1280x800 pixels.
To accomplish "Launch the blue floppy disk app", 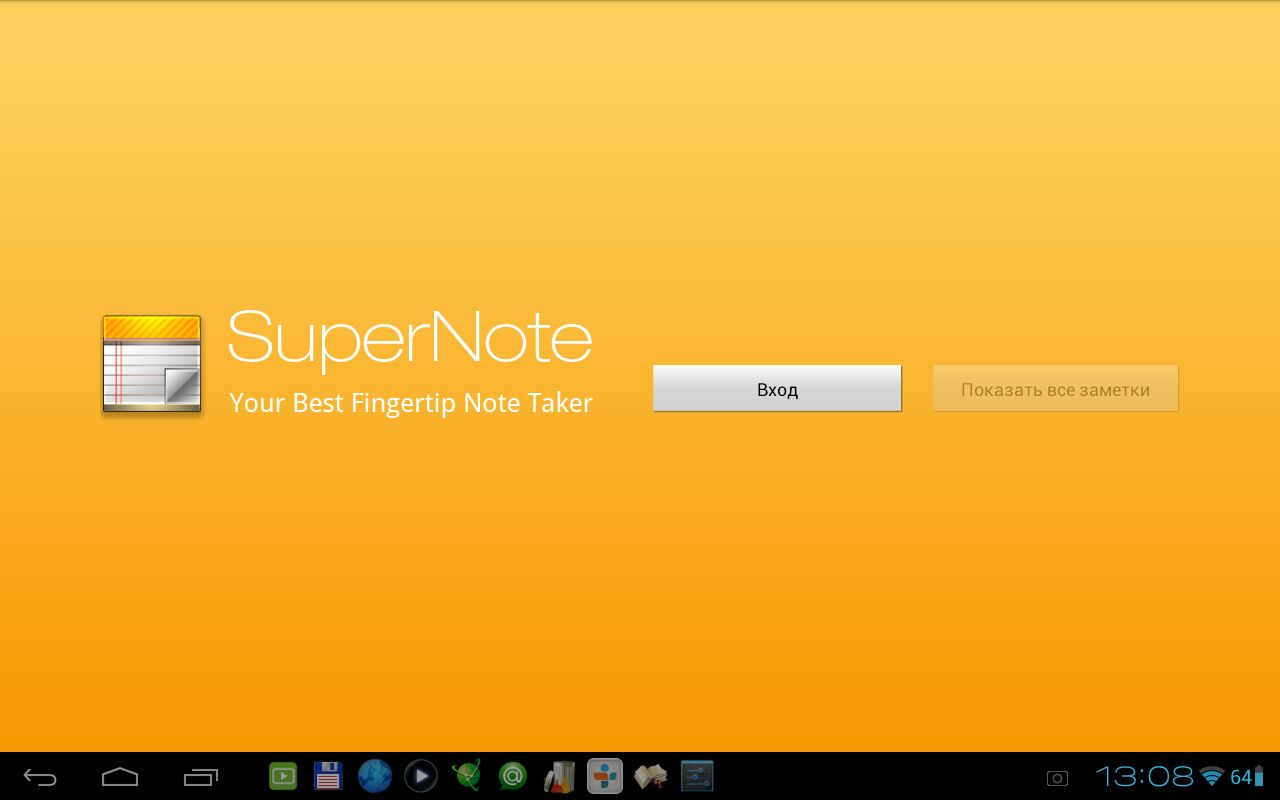I will 328,776.
